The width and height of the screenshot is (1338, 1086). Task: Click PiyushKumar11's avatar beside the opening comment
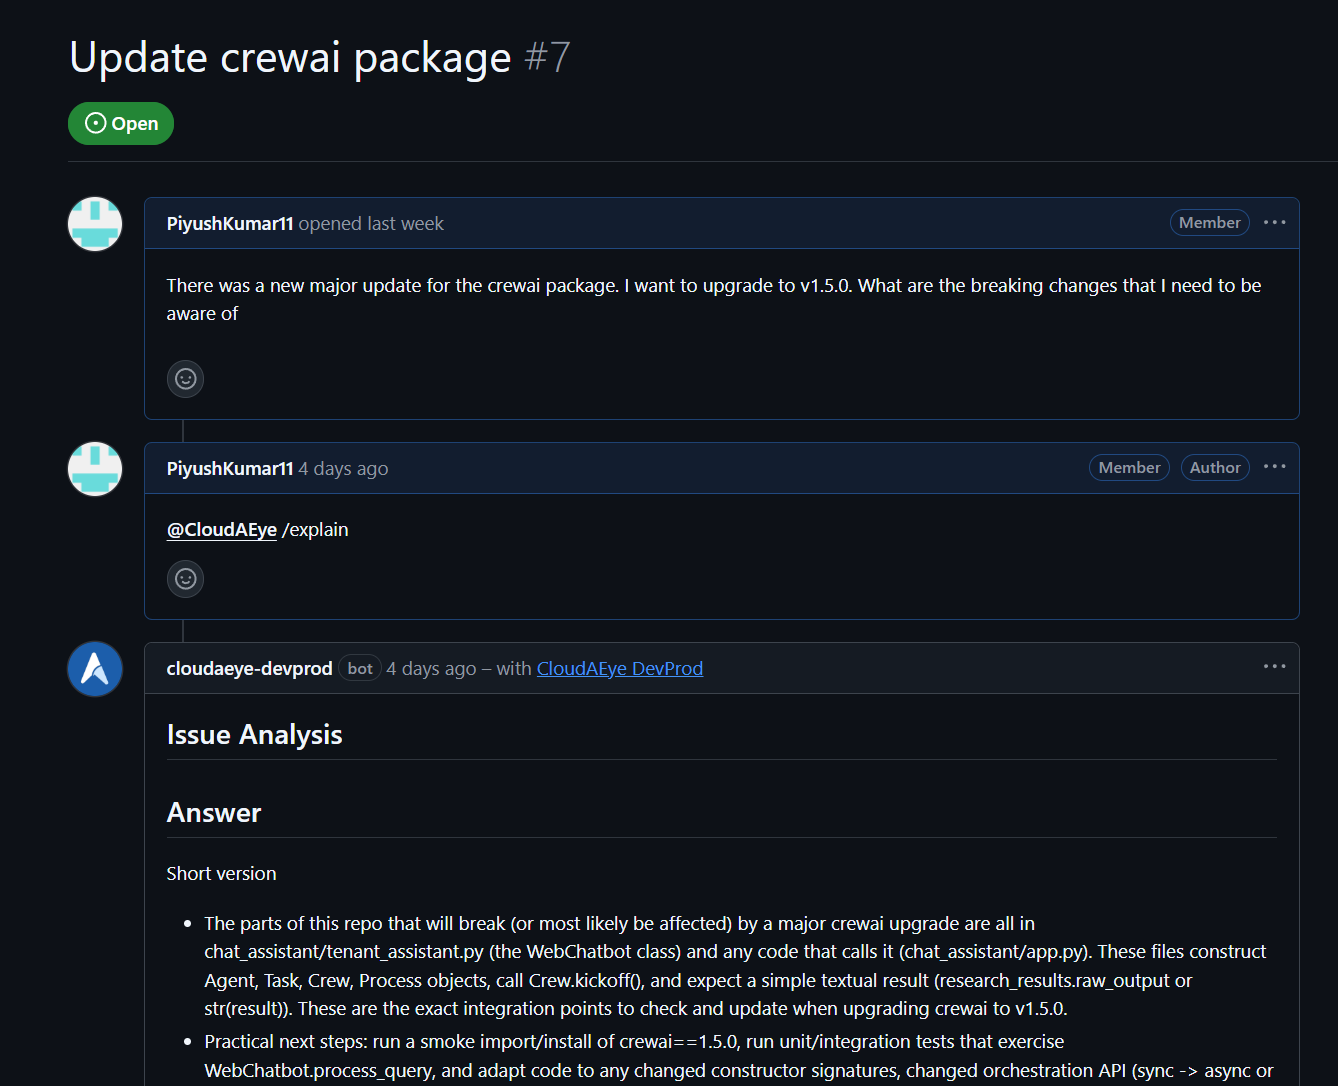click(95, 224)
